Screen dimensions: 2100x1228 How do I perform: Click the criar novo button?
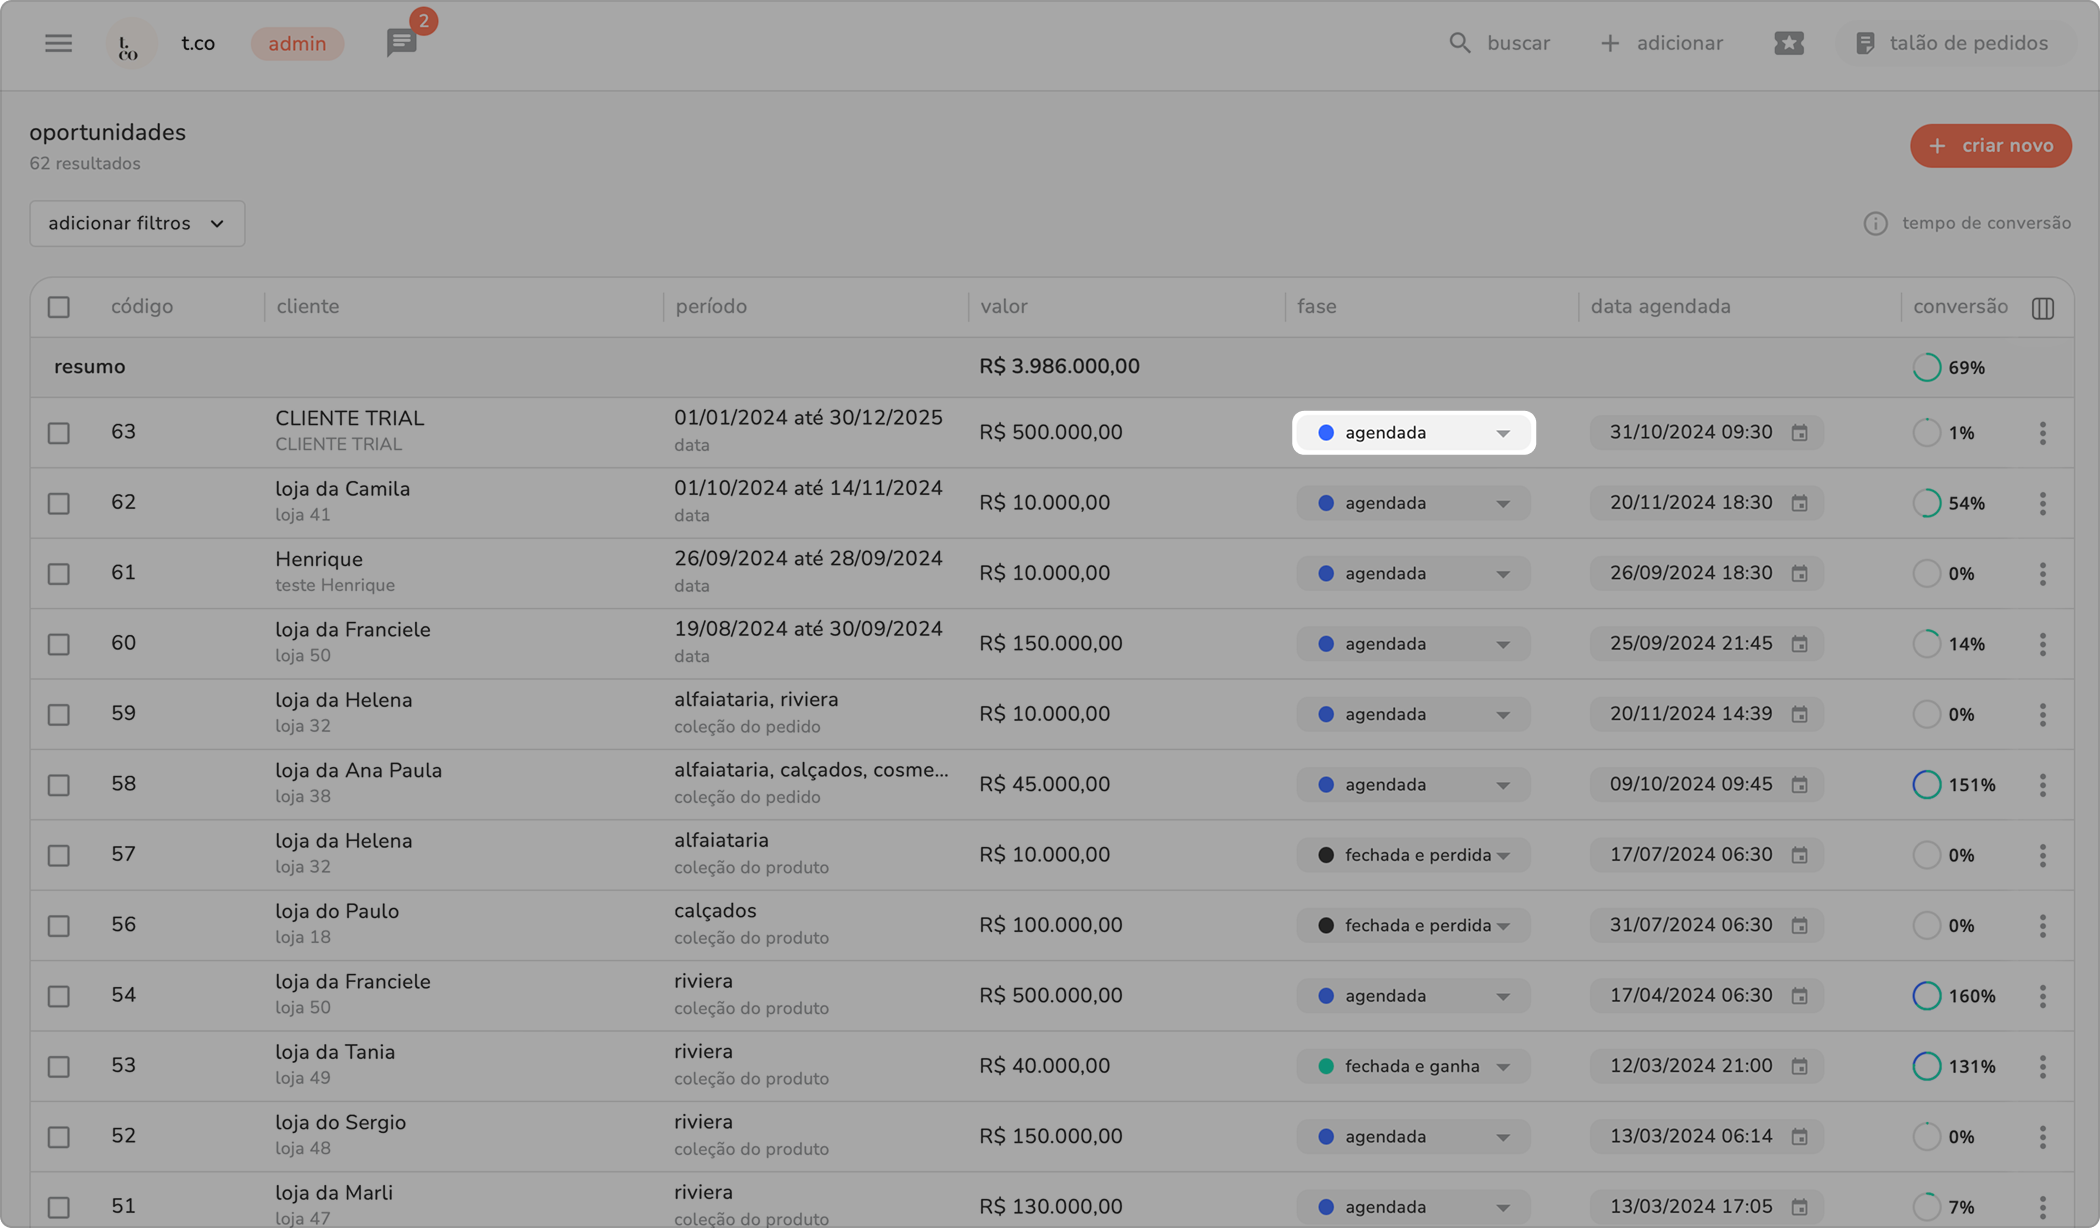[x=1990, y=146]
